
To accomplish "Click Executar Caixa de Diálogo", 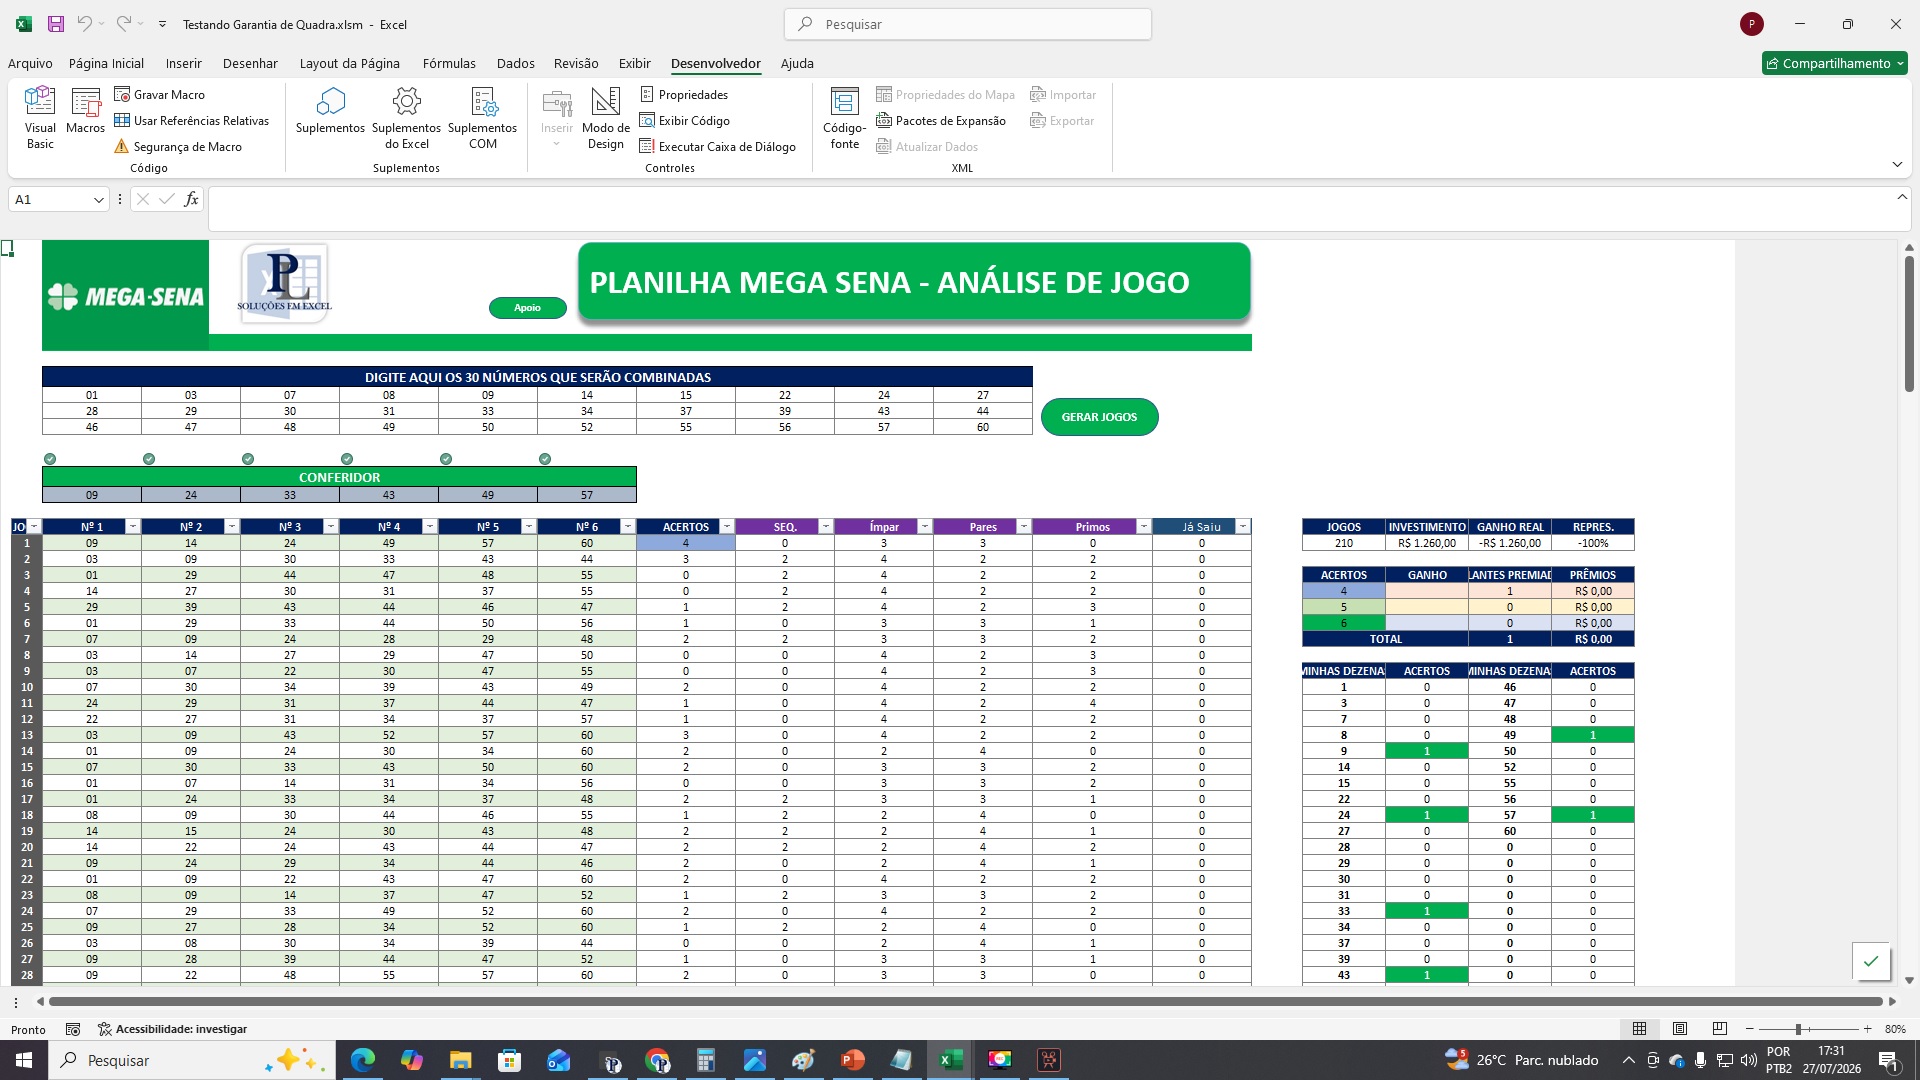I will (x=718, y=146).
